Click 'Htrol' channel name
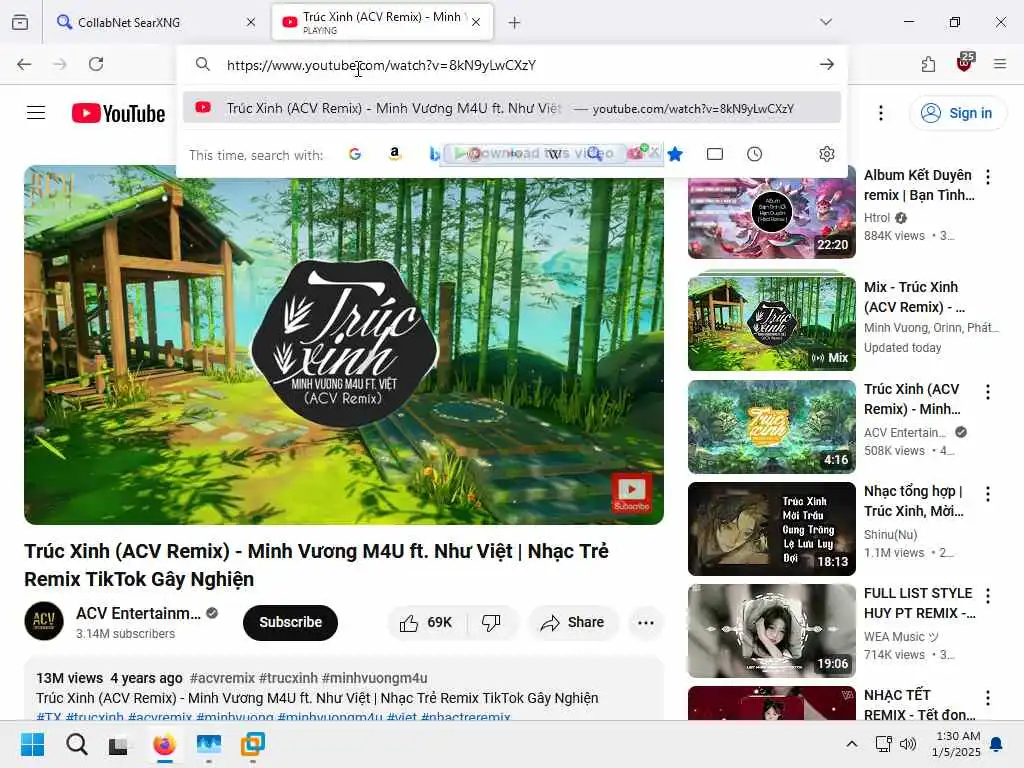Screen dimensions: 1024x768 876,217
